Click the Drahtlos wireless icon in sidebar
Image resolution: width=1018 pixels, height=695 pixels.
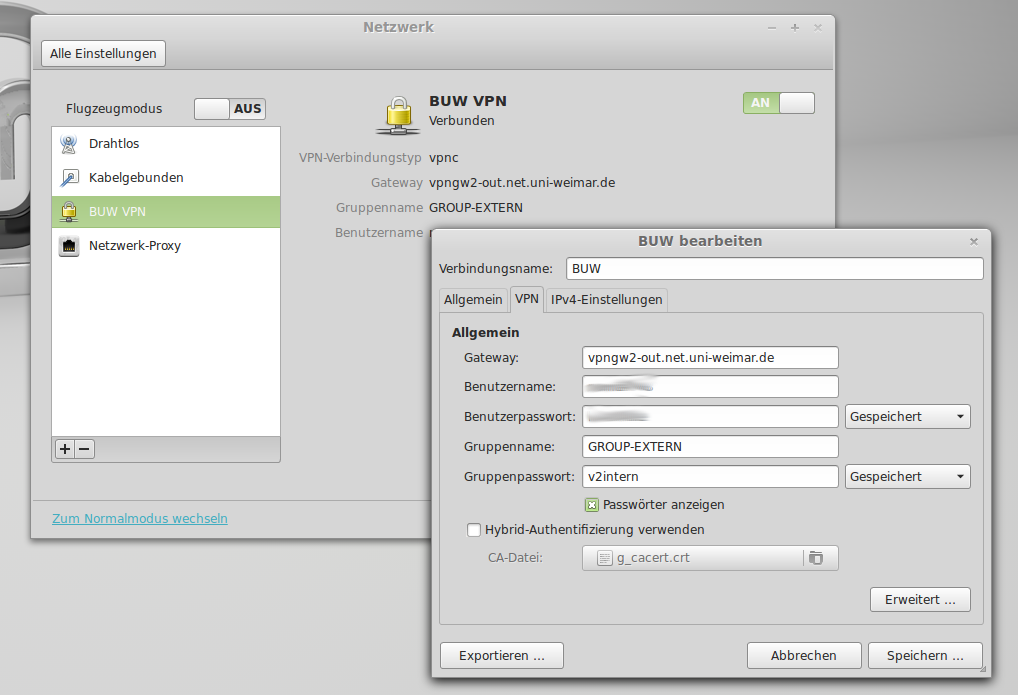pyautogui.click(x=69, y=144)
